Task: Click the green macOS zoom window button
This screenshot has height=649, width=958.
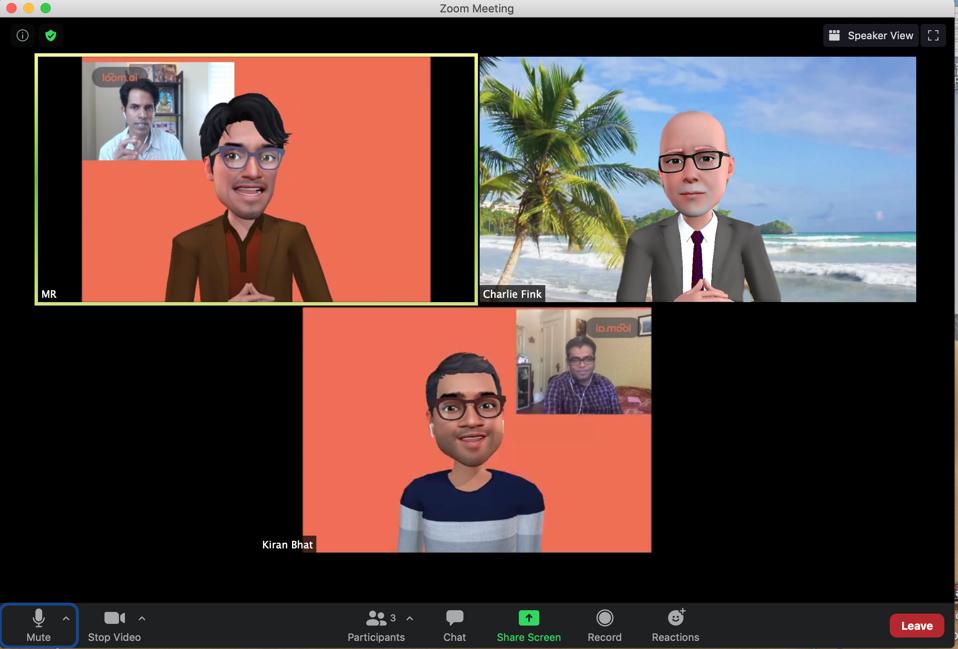Action: [x=45, y=8]
